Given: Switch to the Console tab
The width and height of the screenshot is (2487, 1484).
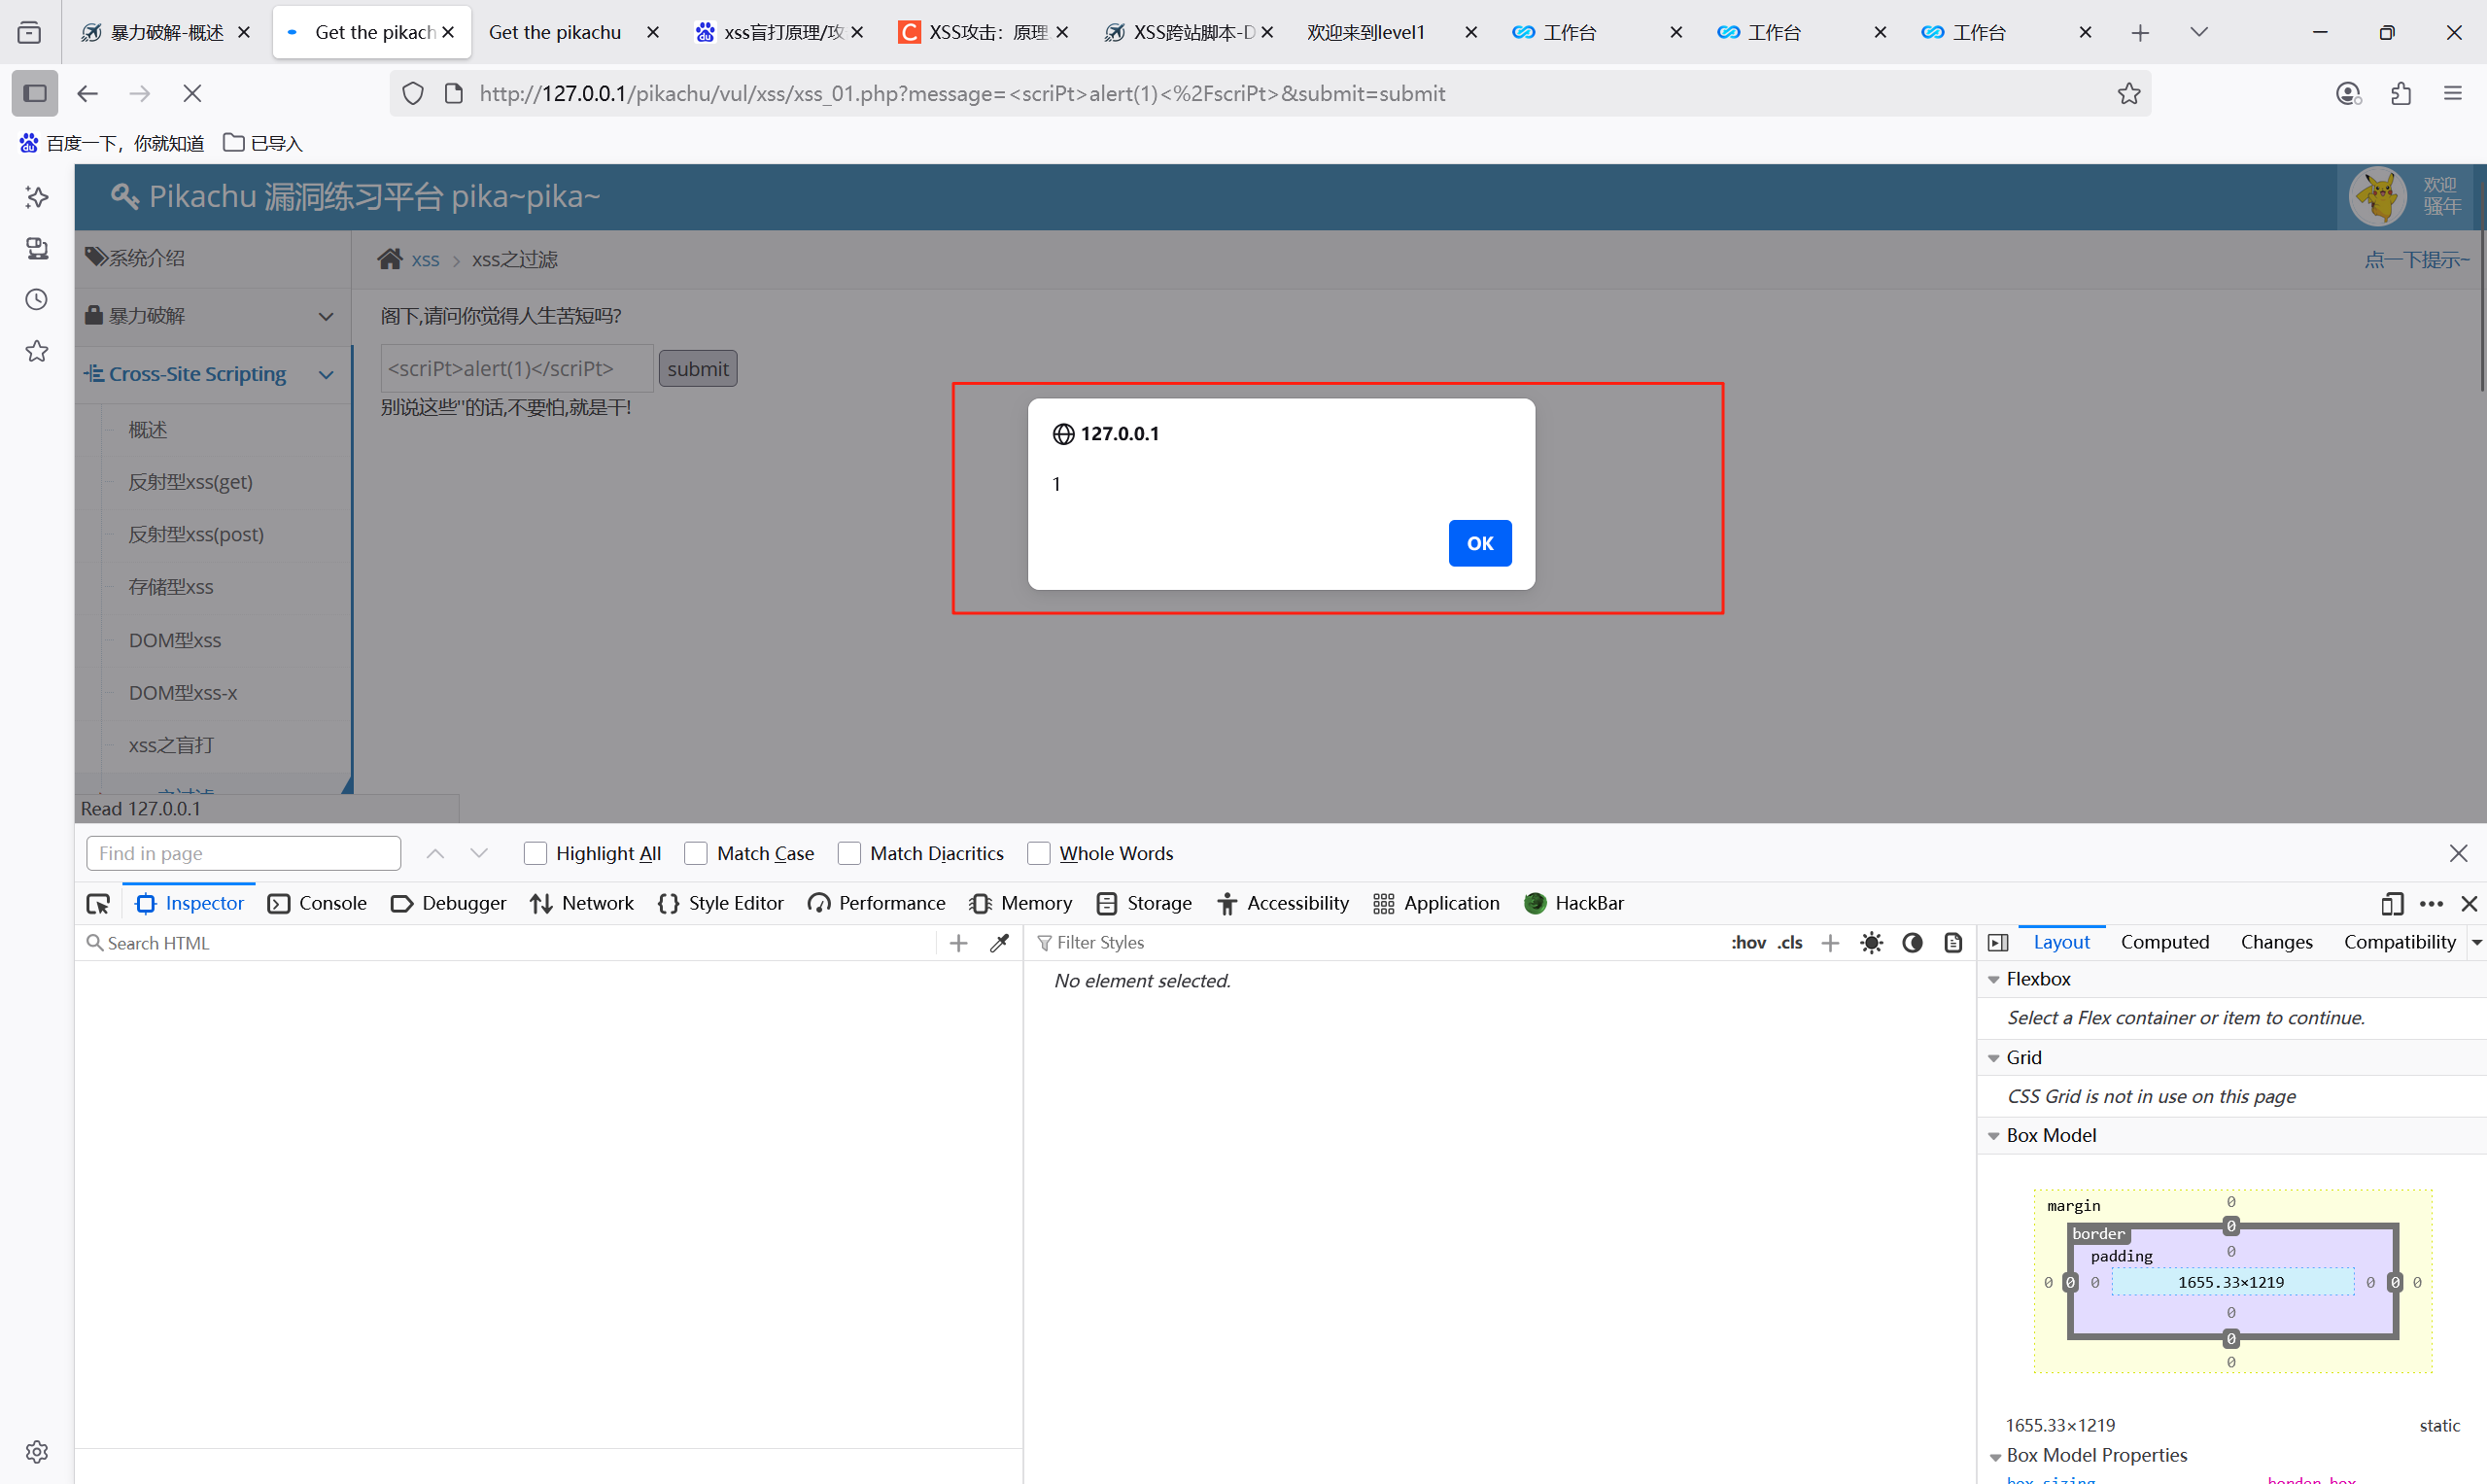Looking at the screenshot, I should point(318,903).
